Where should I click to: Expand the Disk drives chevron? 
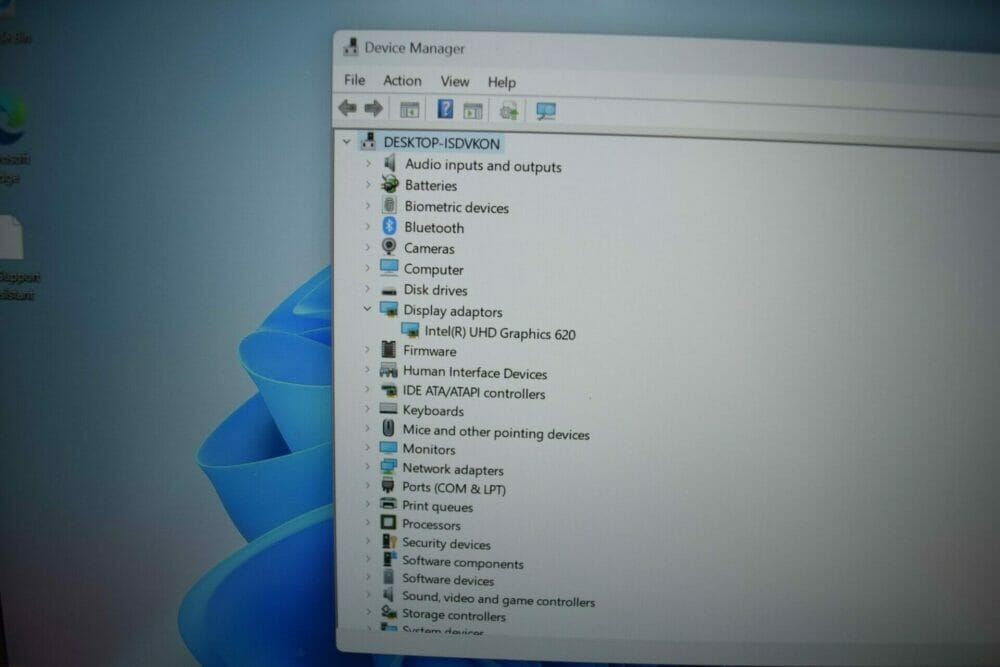pos(367,288)
